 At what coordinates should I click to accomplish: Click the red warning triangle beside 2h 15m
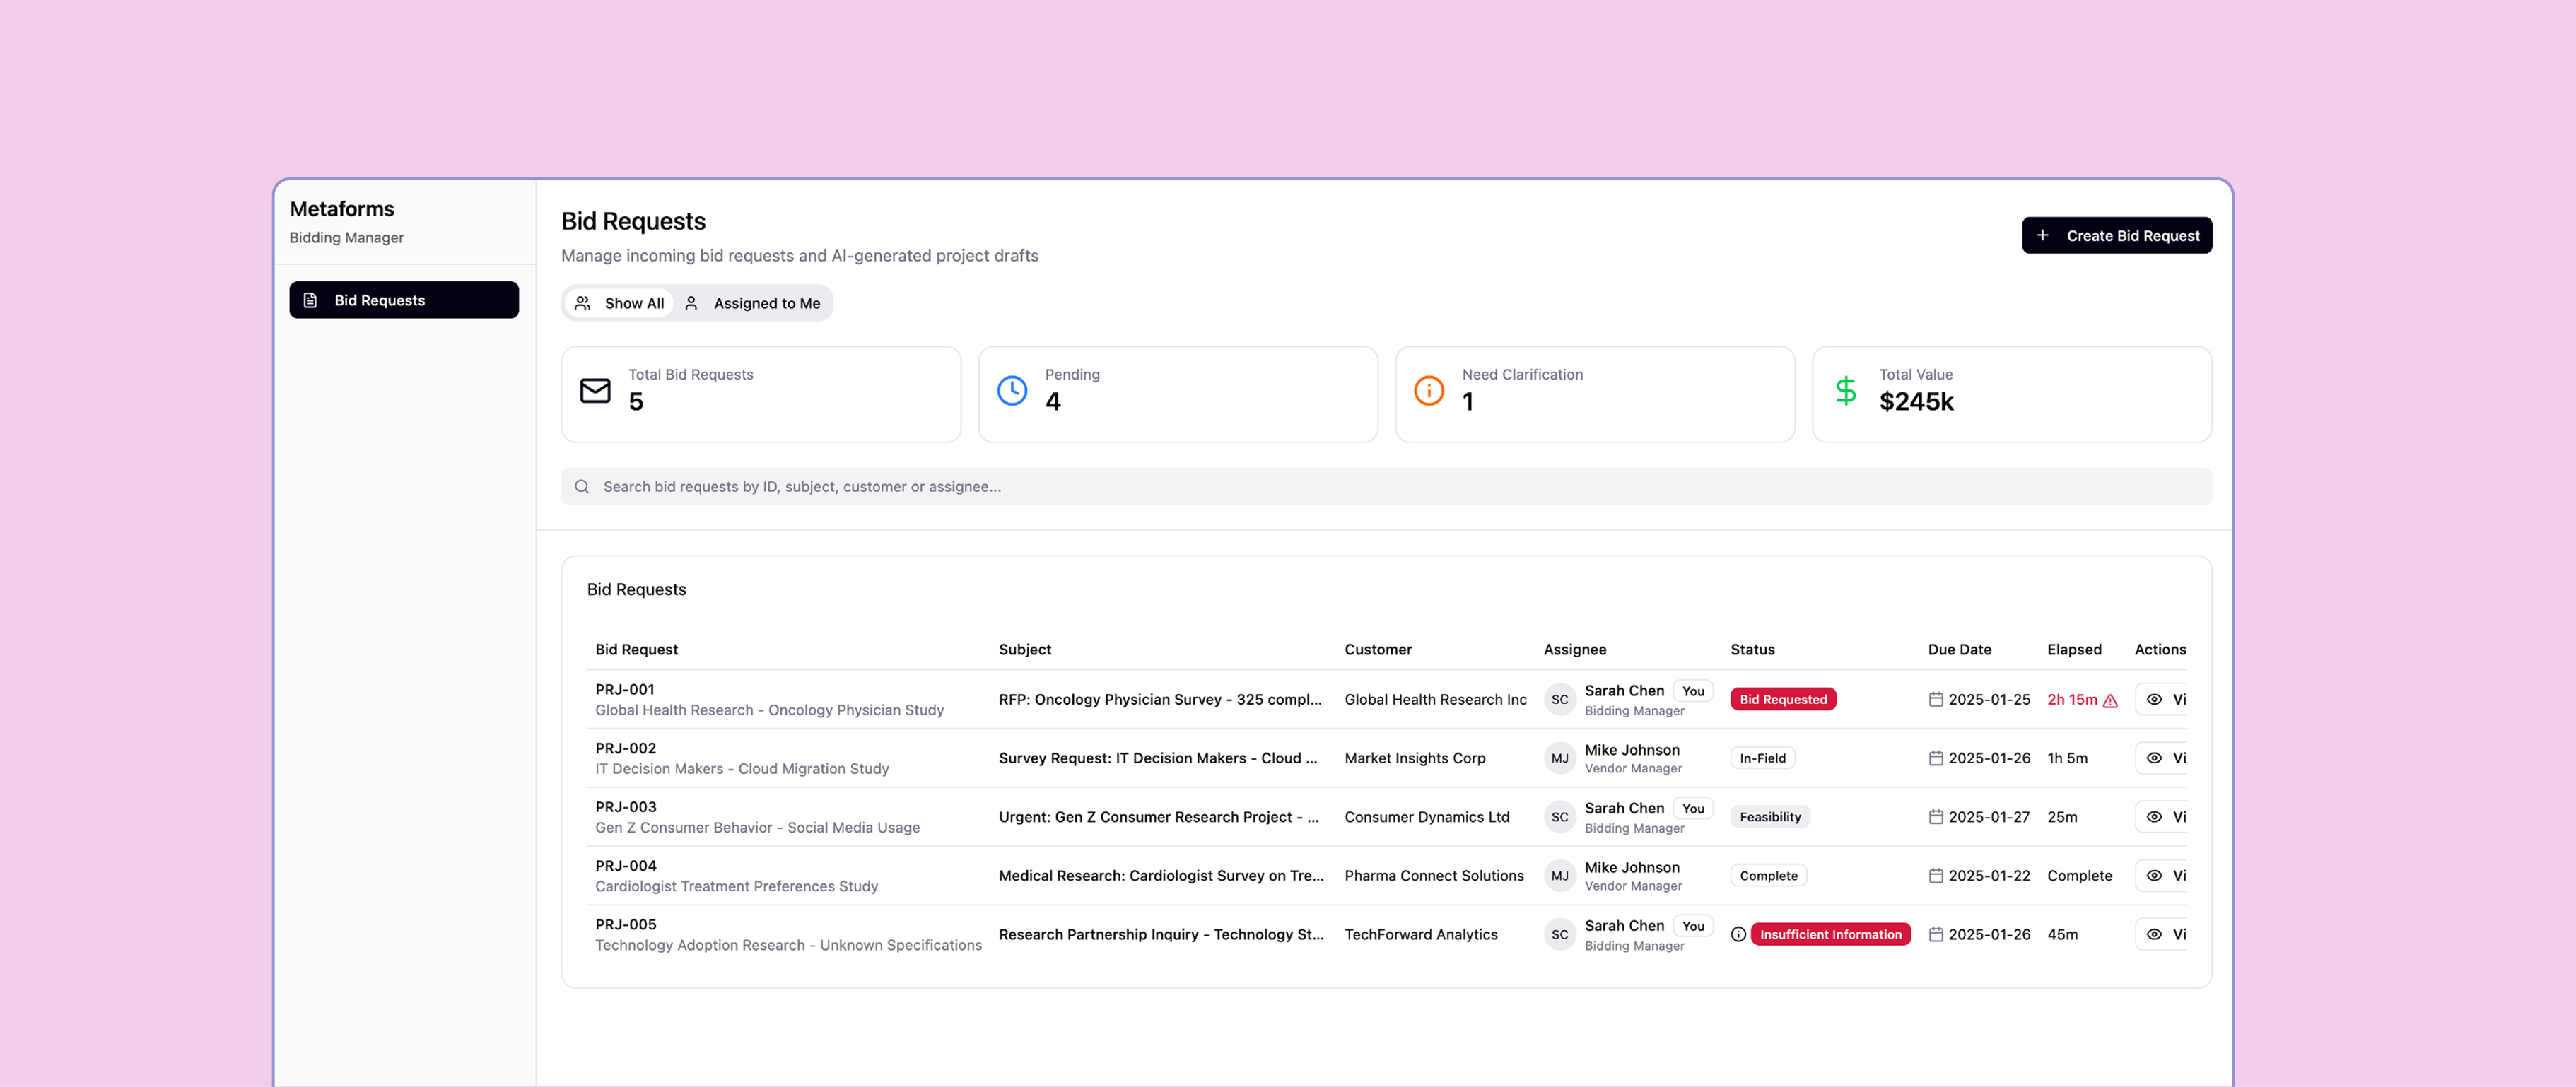tap(2110, 701)
